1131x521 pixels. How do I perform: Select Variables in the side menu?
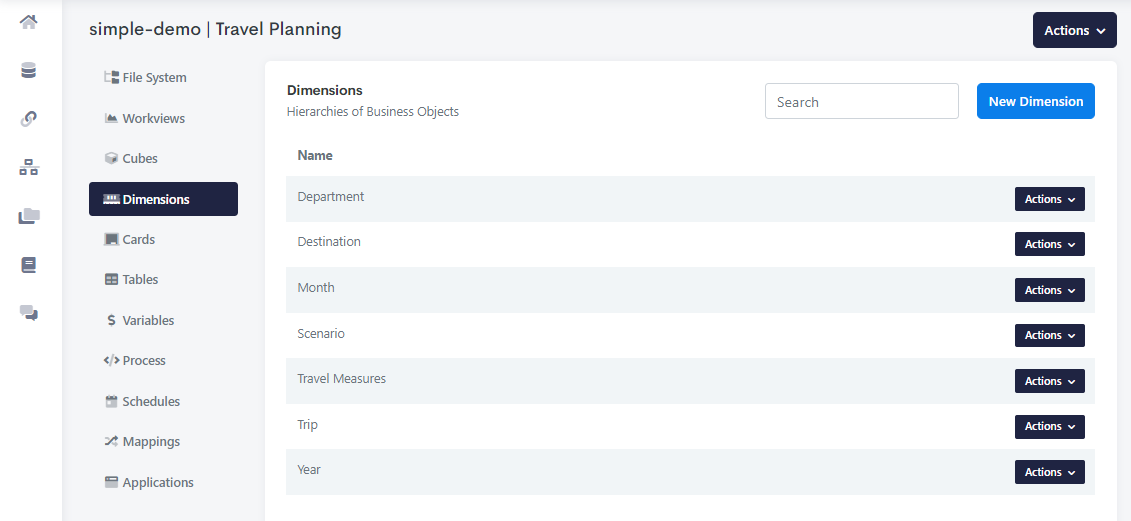point(148,321)
